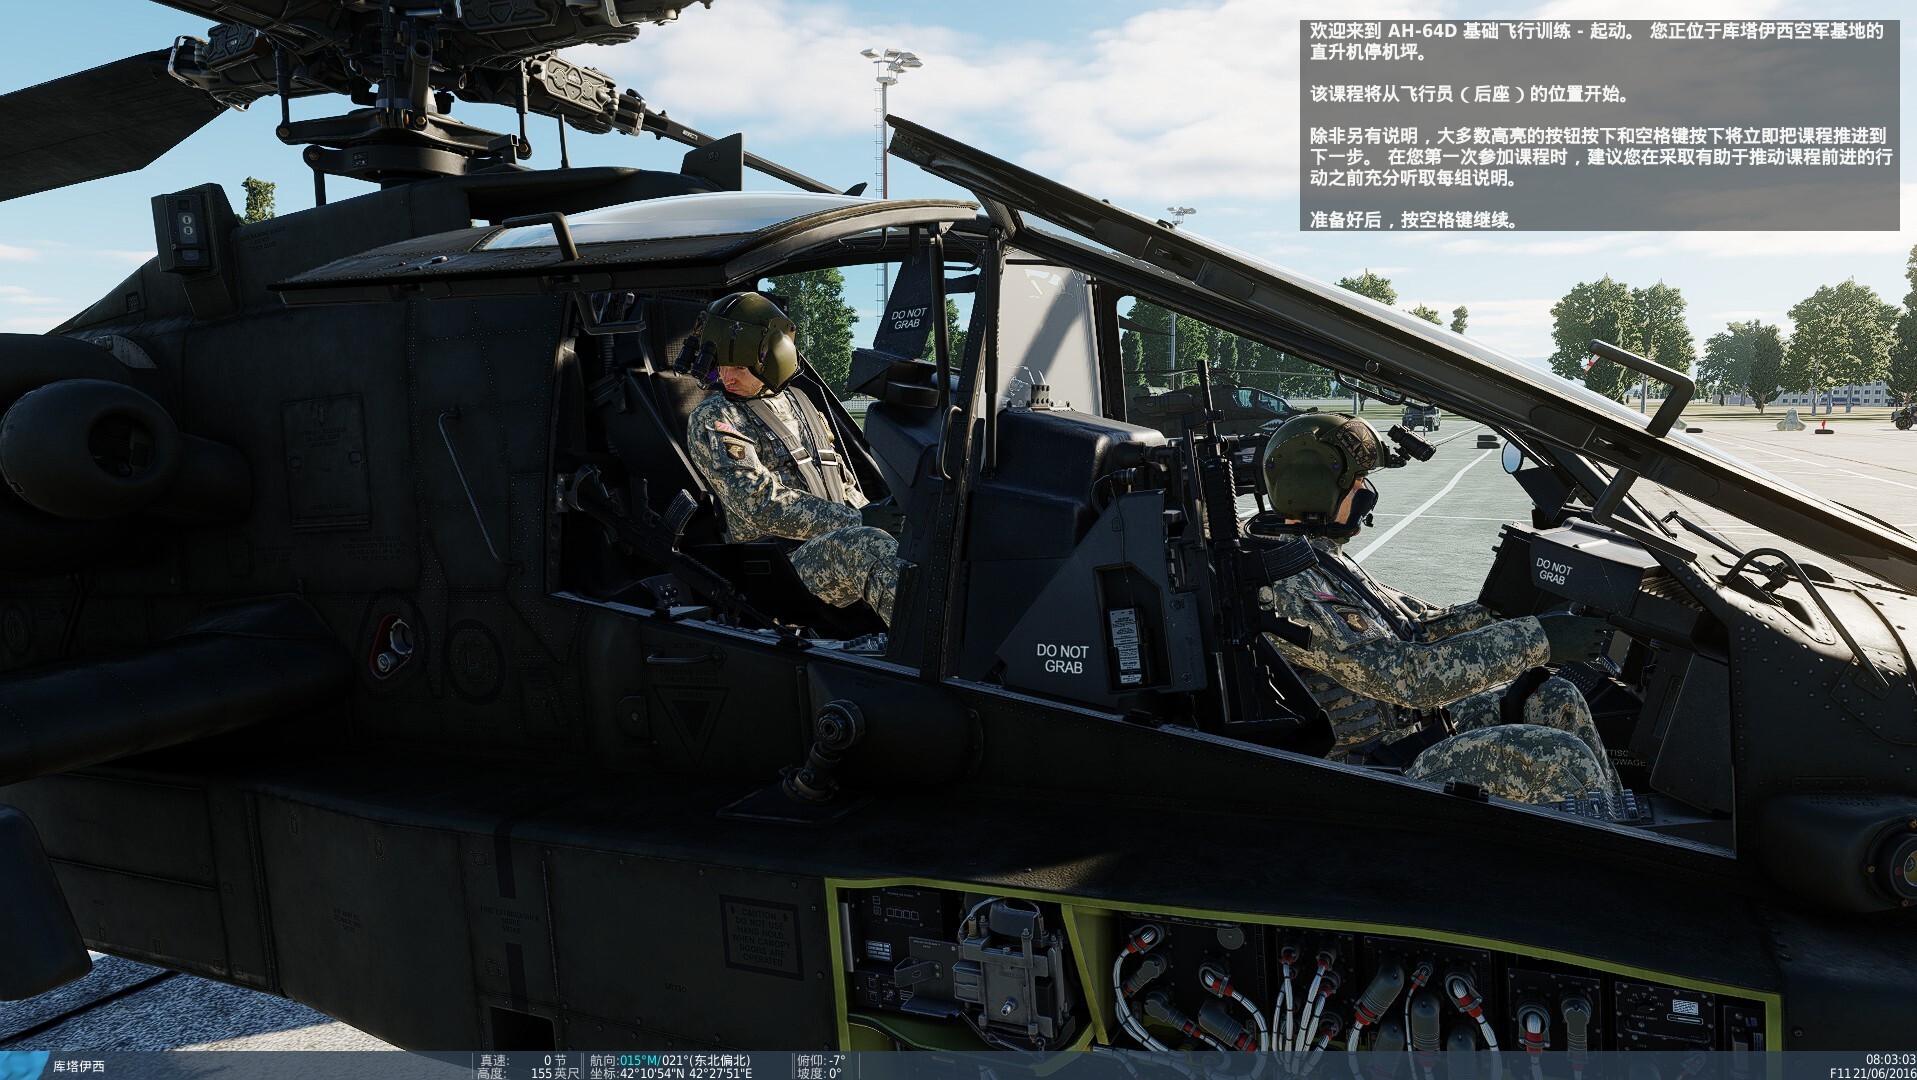Click the line "该课程将从飞行员（后座）的位置开始。"
The width and height of the screenshot is (1917, 1080).
tap(1470, 94)
